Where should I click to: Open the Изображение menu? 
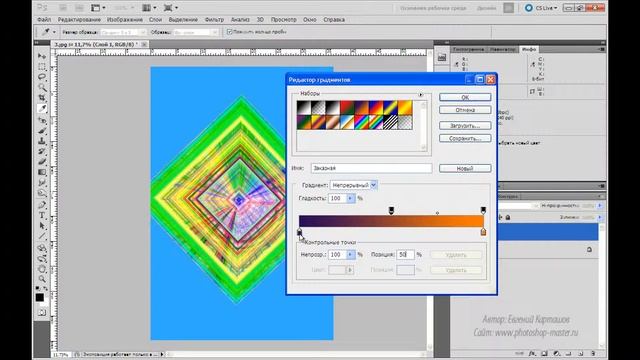(125, 20)
